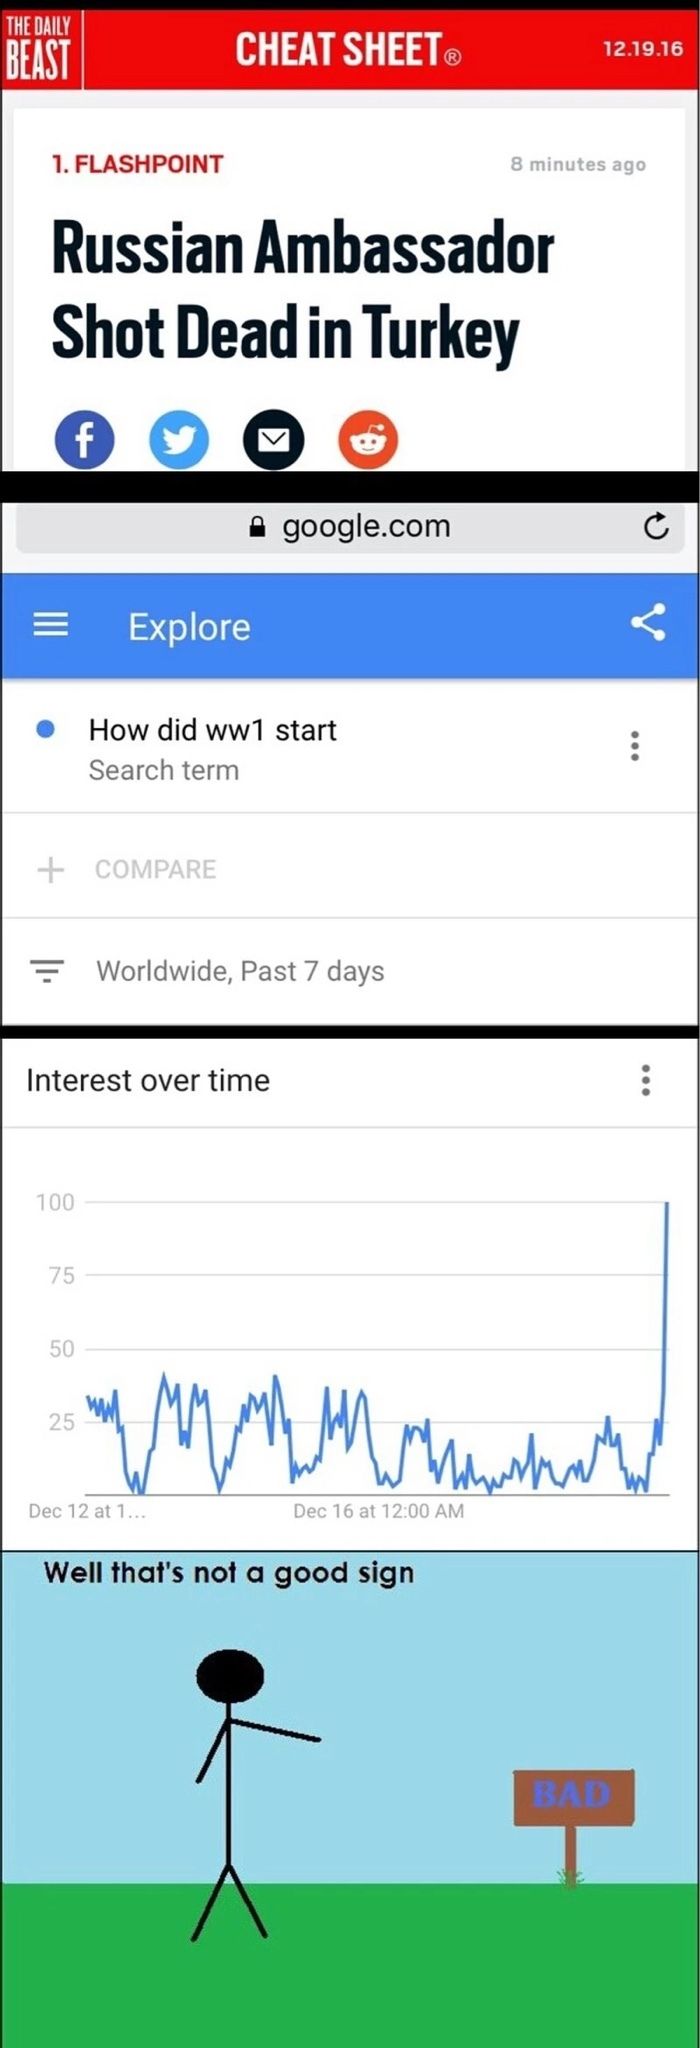Click the BAD sign in the cartoon
The width and height of the screenshot is (700, 2048).
pyautogui.click(x=573, y=1793)
